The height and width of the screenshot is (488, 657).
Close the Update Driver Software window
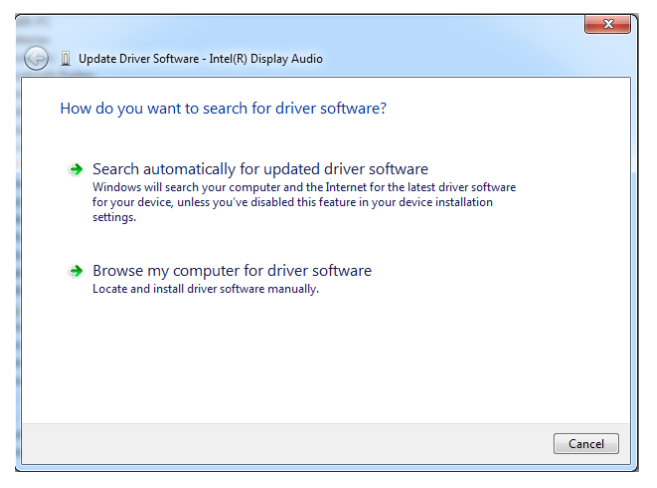point(608,24)
